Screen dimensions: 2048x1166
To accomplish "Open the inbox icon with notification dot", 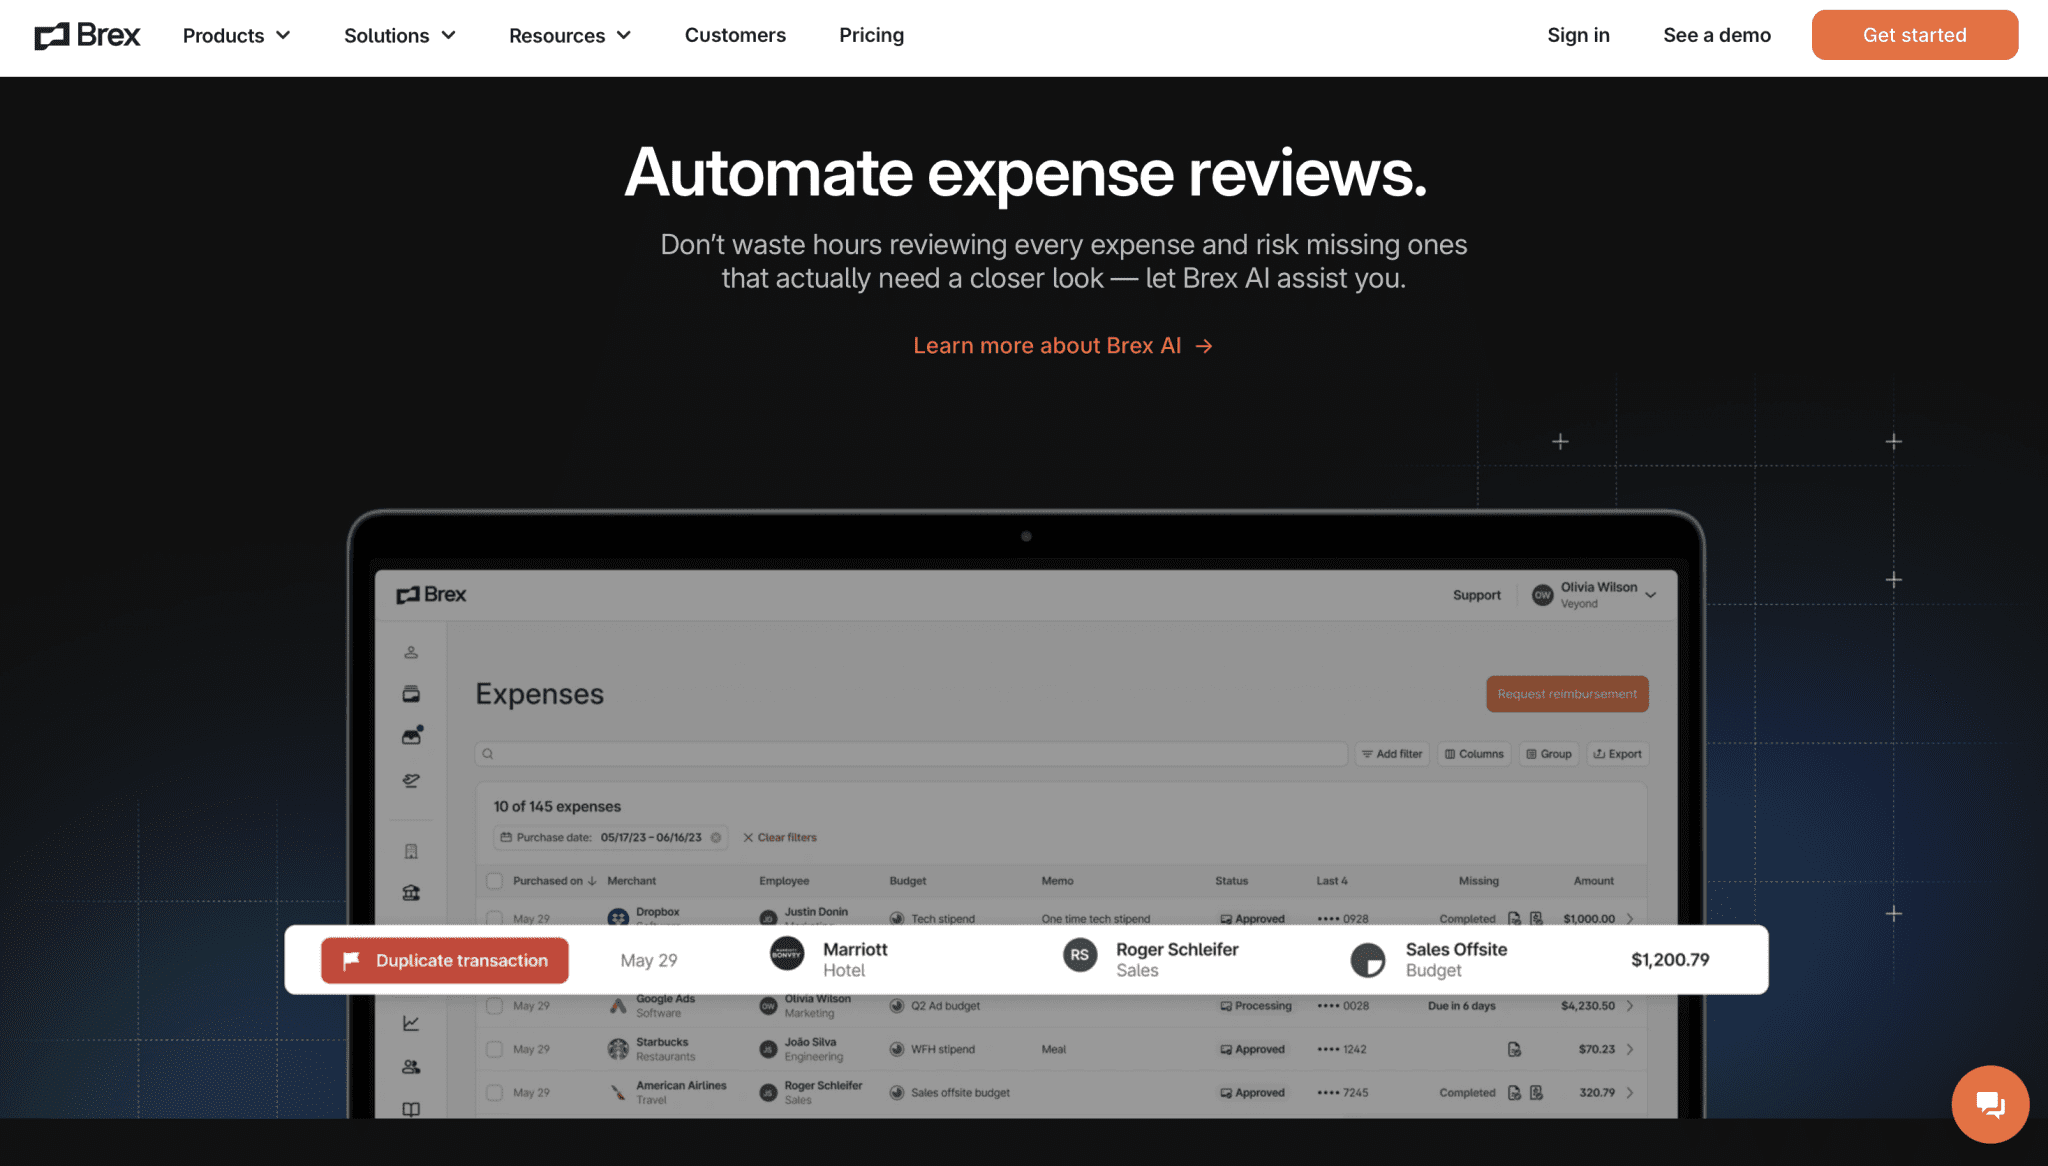I will click(411, 735).
